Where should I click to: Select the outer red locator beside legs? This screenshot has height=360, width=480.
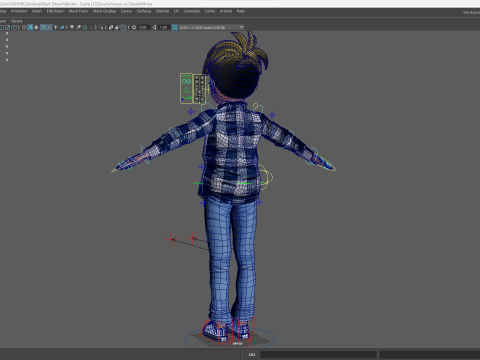pyautogui.click(x=171, y=239)
